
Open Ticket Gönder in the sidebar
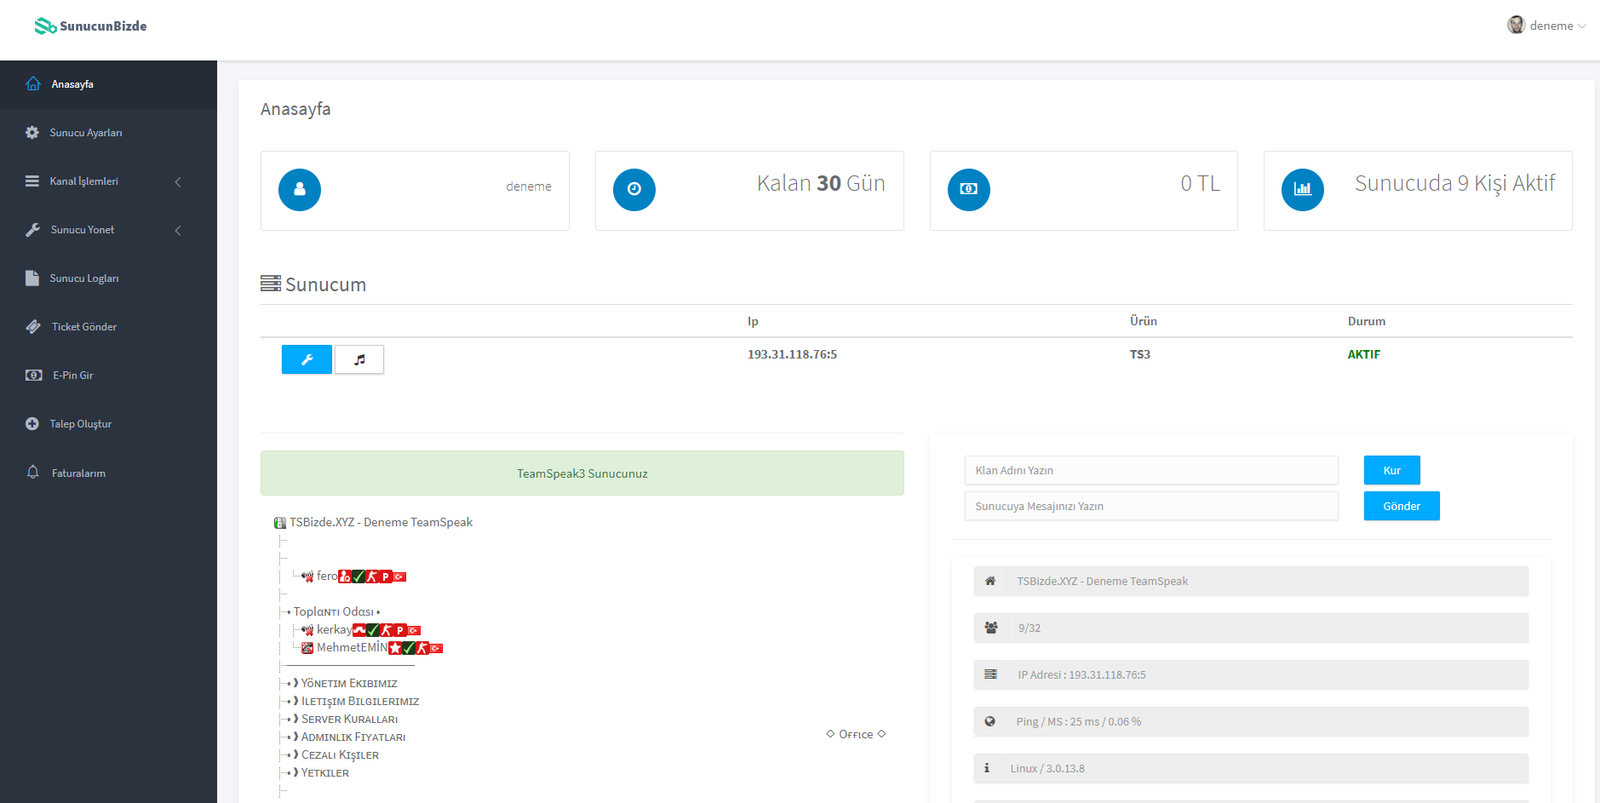tap(84, 327)
